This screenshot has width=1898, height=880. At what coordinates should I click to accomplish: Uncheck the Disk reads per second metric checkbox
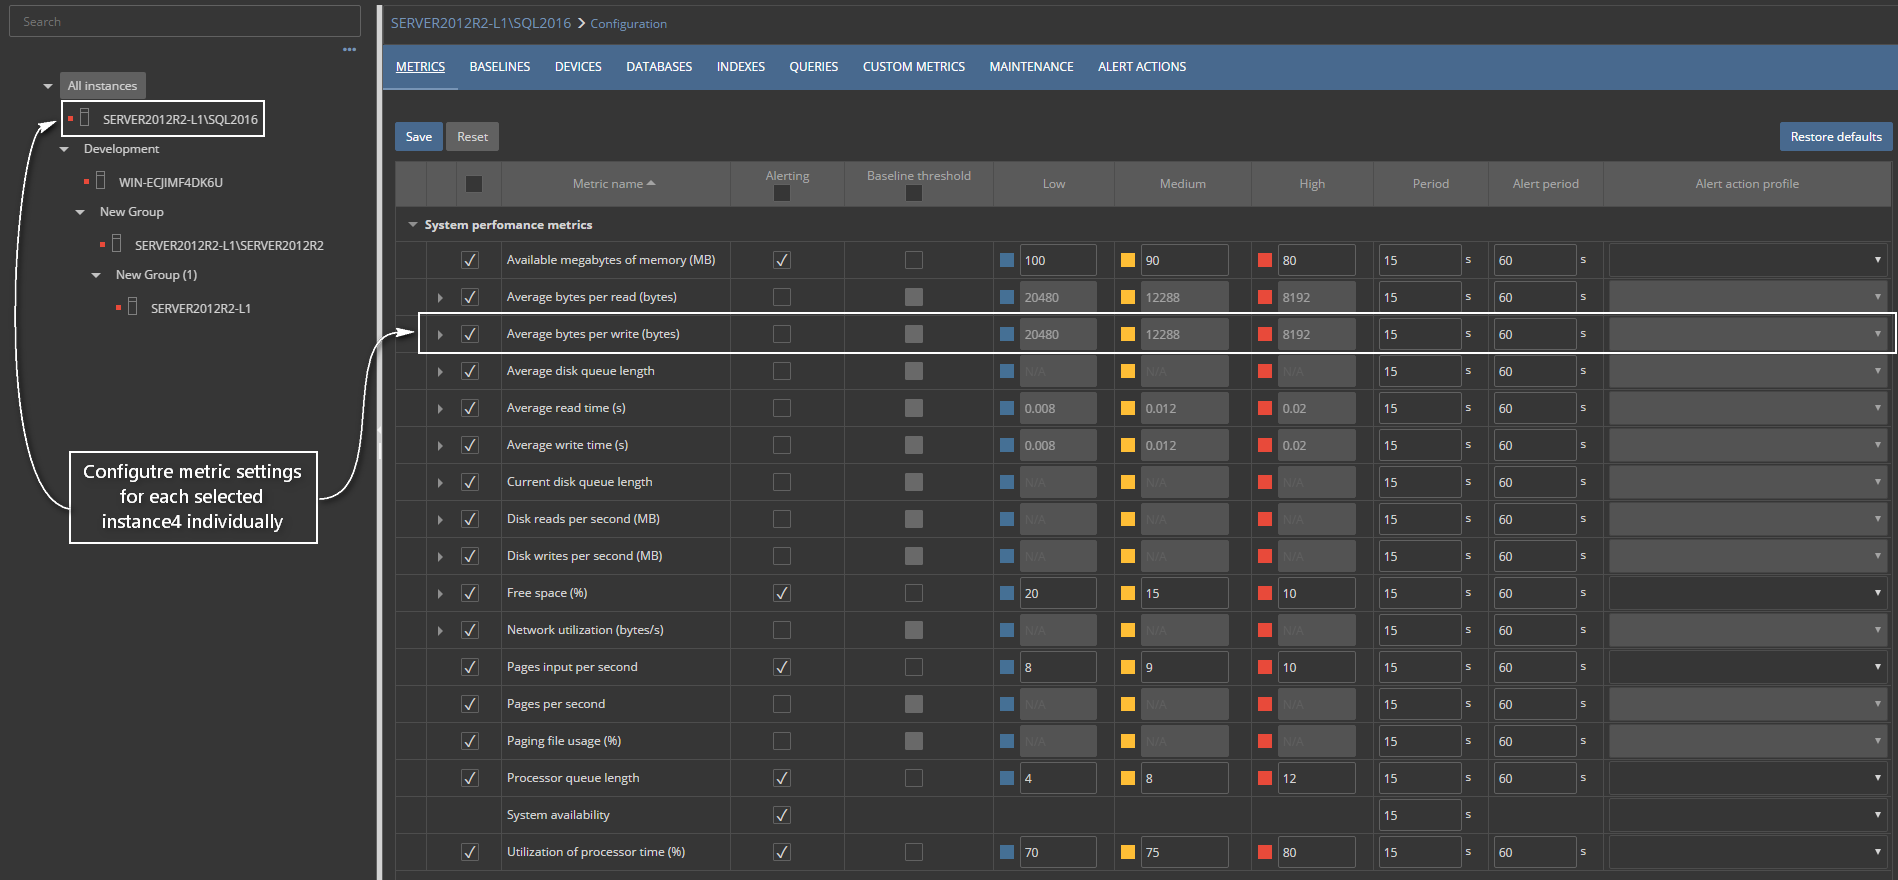click(x=470, y=519)
